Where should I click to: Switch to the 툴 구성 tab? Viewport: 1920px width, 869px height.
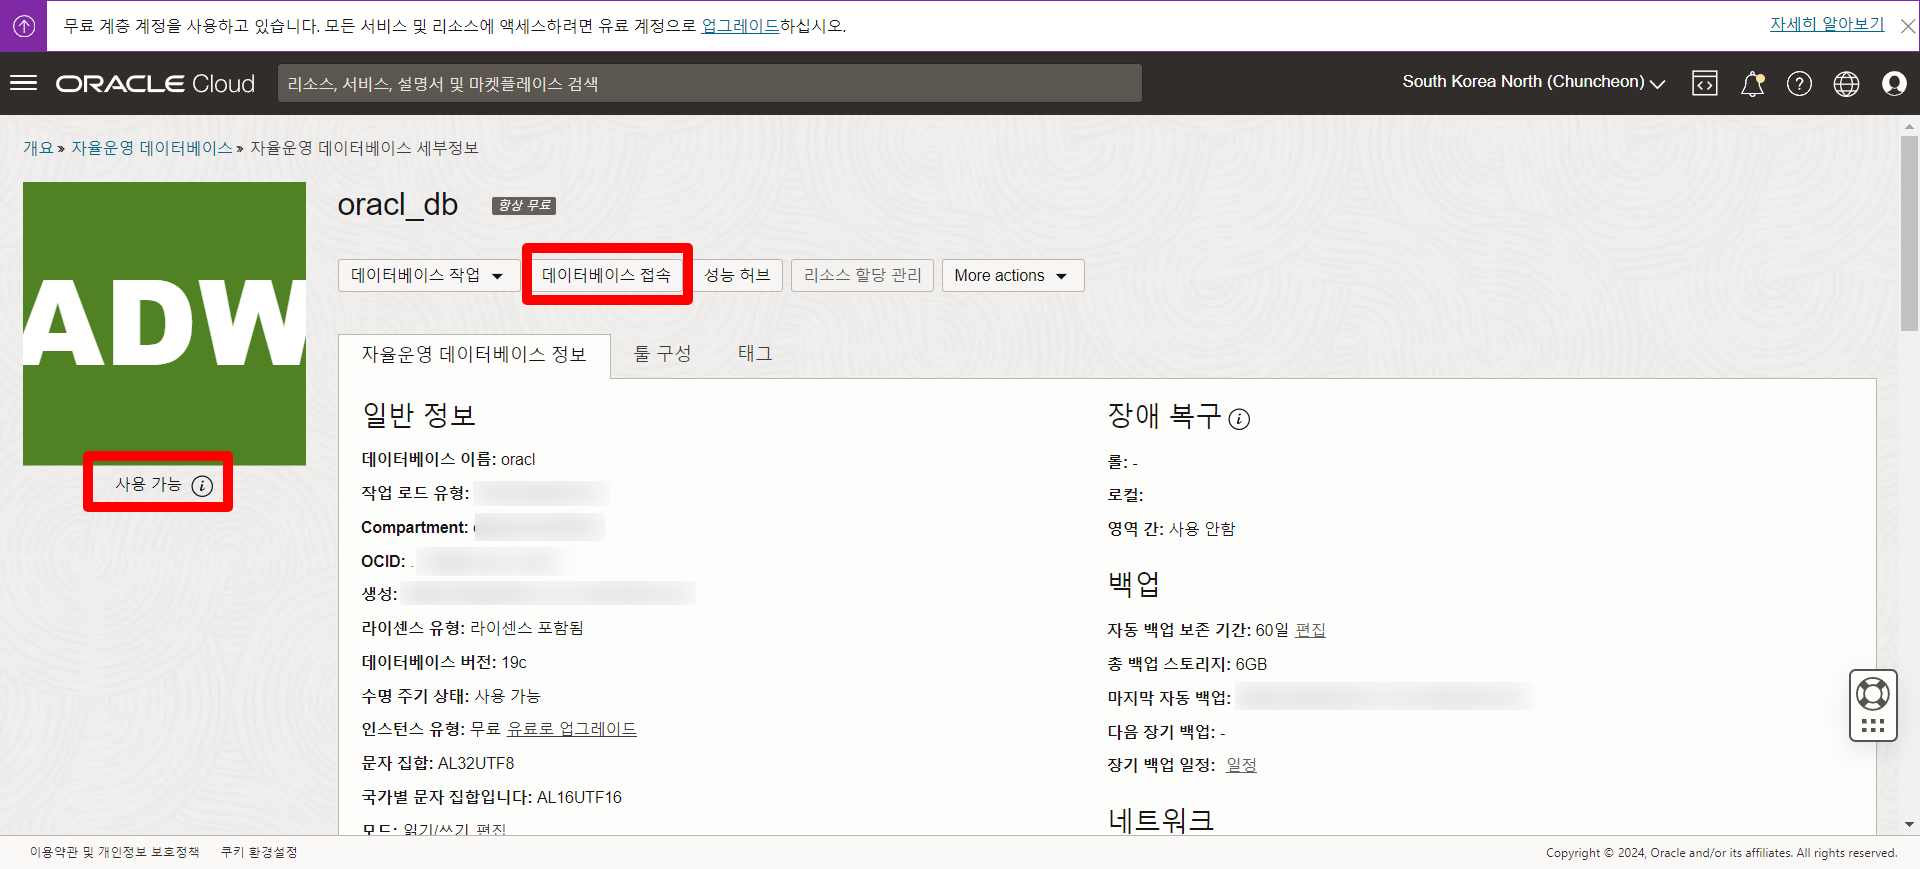(663, 354)
